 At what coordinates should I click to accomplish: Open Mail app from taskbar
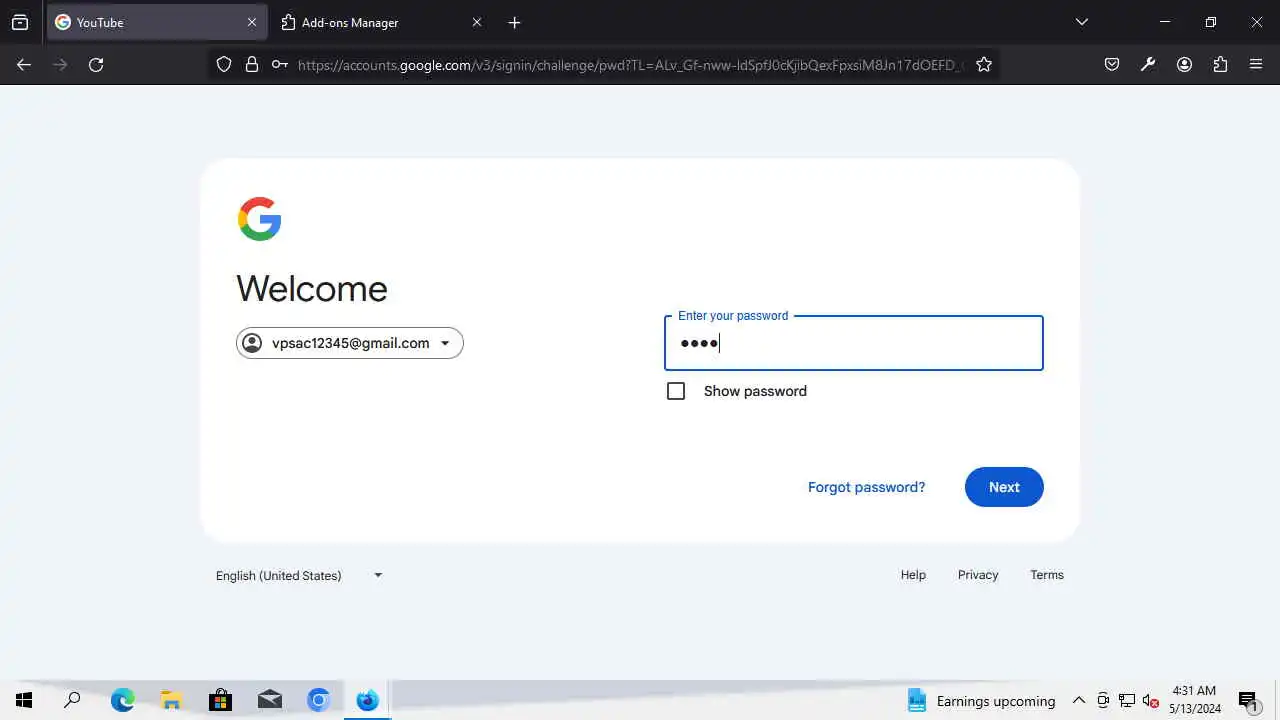click(269, 700)
